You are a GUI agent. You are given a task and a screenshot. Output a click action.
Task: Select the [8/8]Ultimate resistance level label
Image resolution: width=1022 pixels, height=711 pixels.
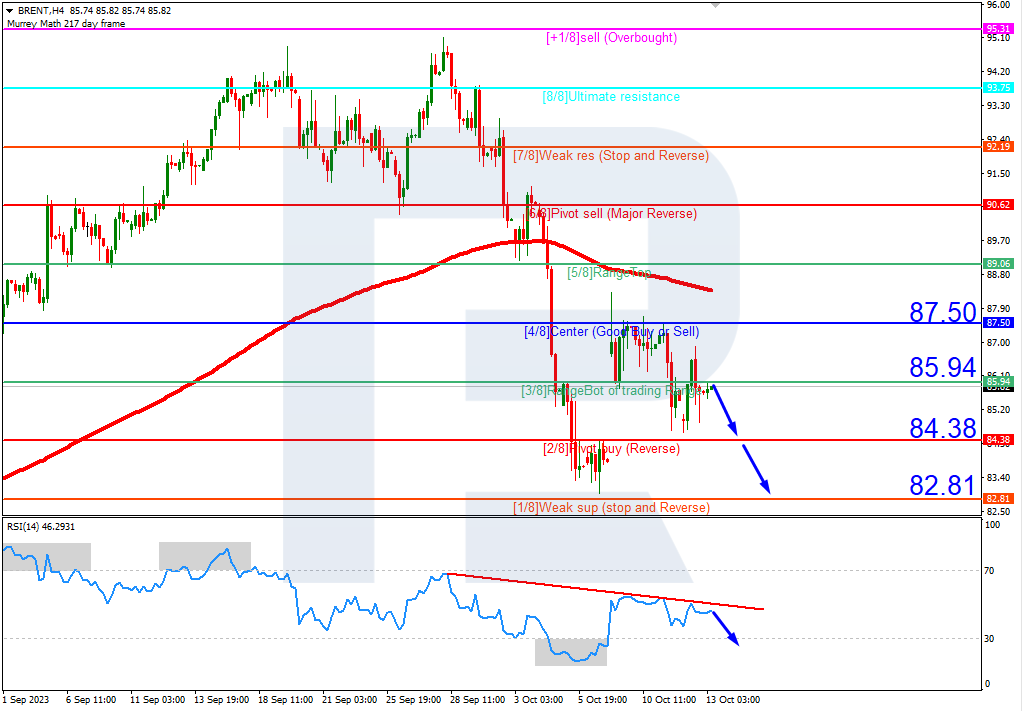pyautogui.click(x=610, y=97)
